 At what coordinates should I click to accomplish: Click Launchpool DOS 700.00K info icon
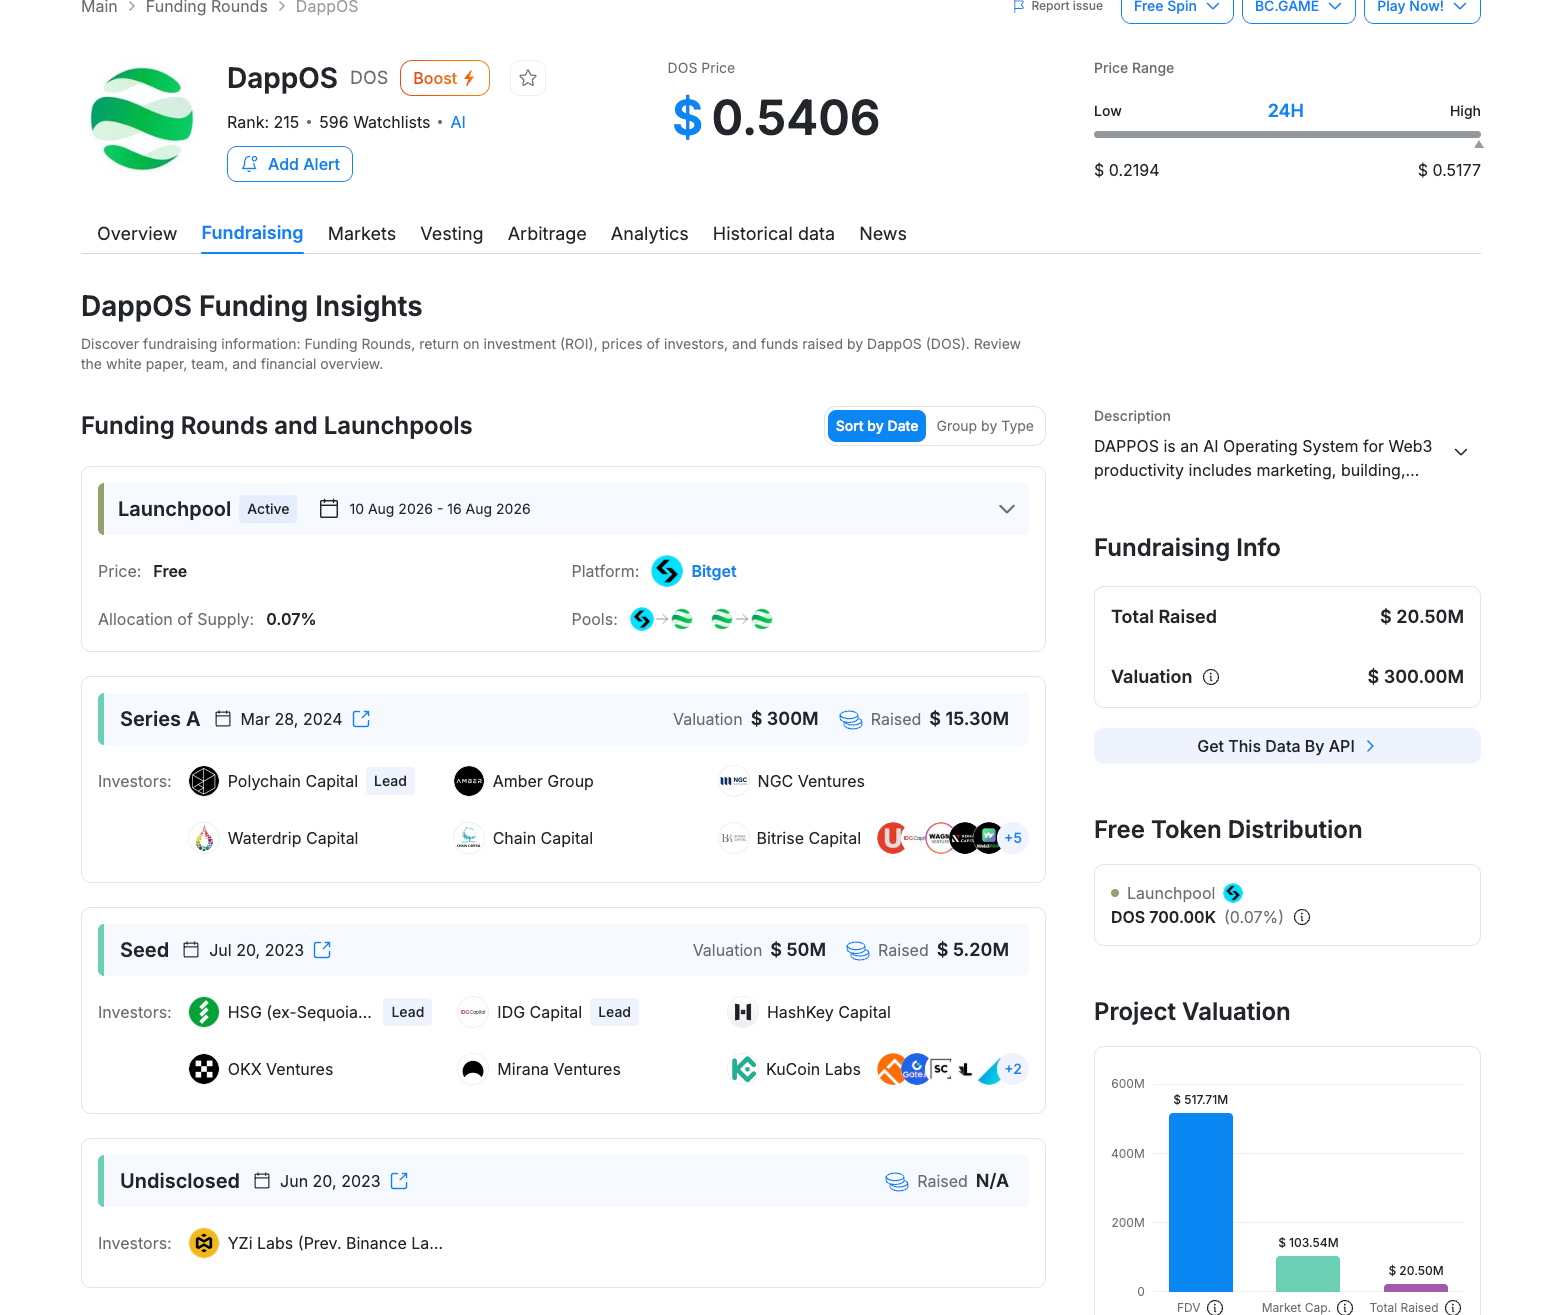pyautogui.click(x=1302, y=917)
